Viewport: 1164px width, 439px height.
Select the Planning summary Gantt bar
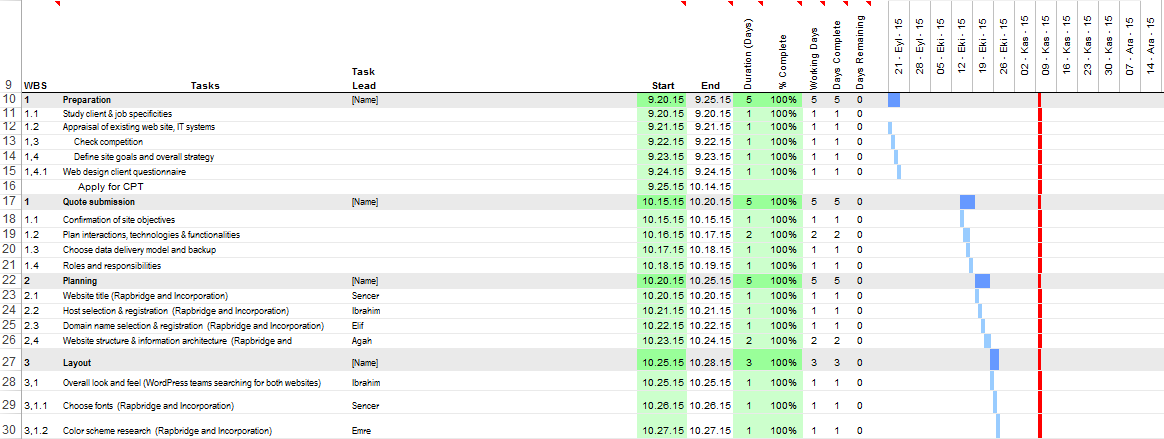pyautogui.click(x=982, y=281)
